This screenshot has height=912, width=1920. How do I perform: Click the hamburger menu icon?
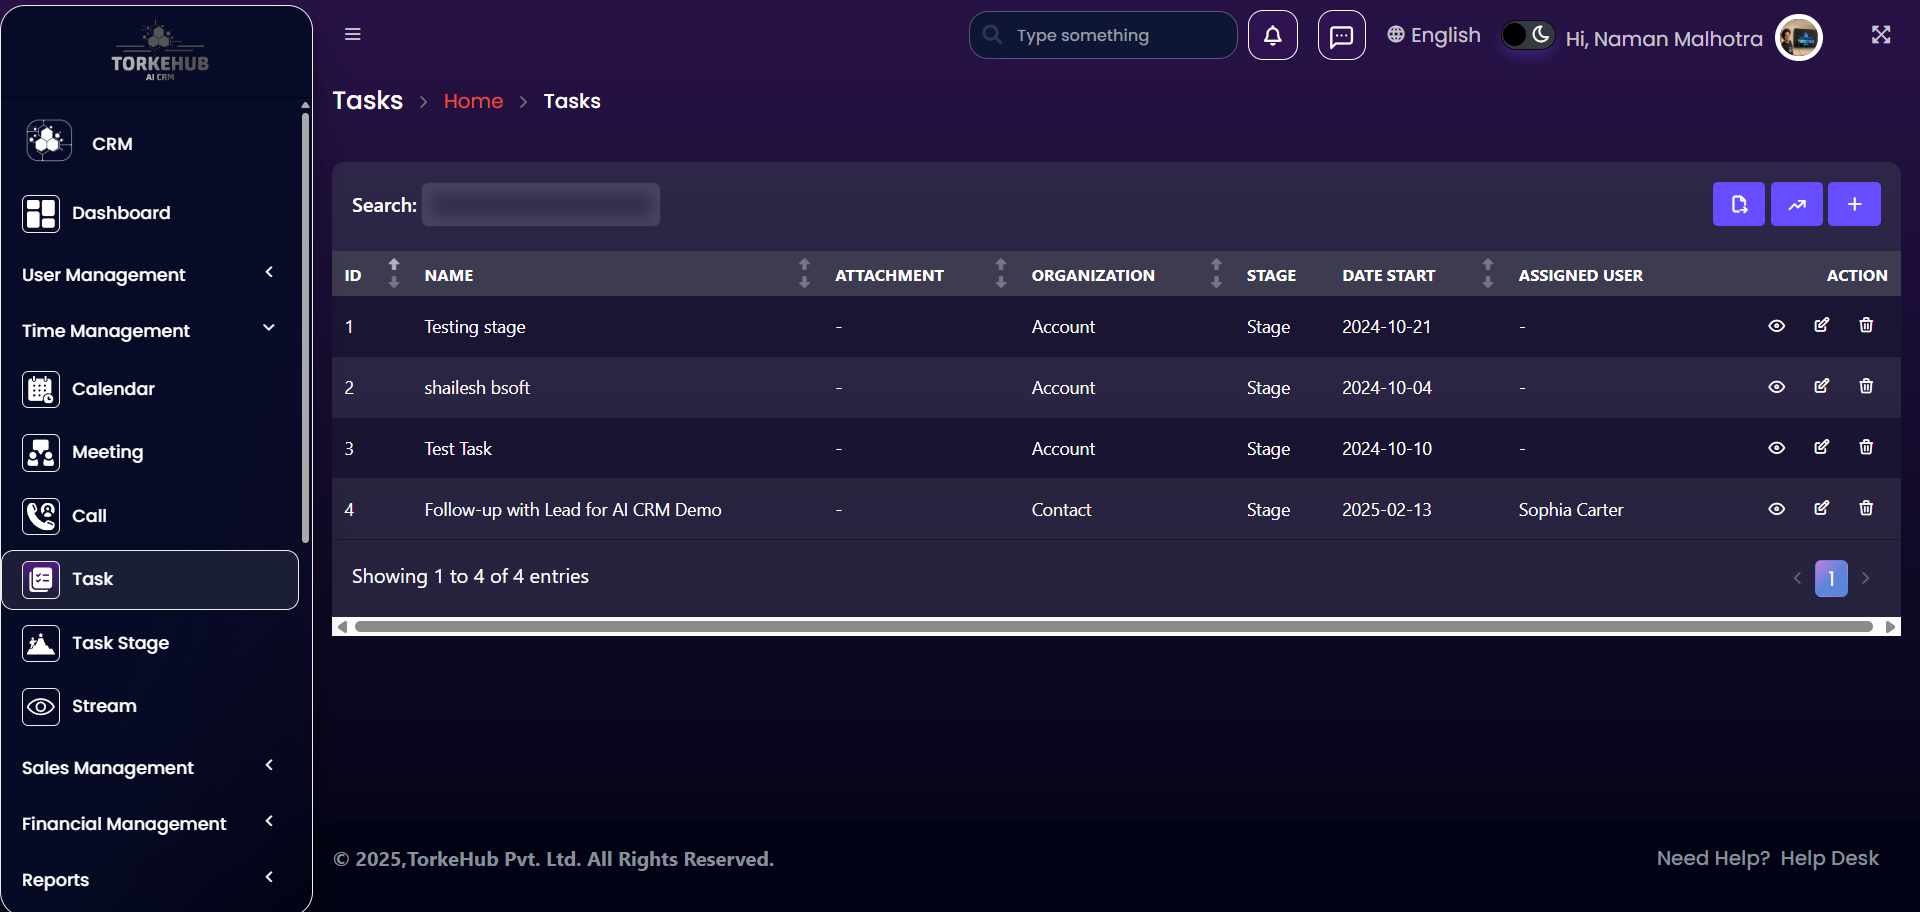tap(352, 34)
